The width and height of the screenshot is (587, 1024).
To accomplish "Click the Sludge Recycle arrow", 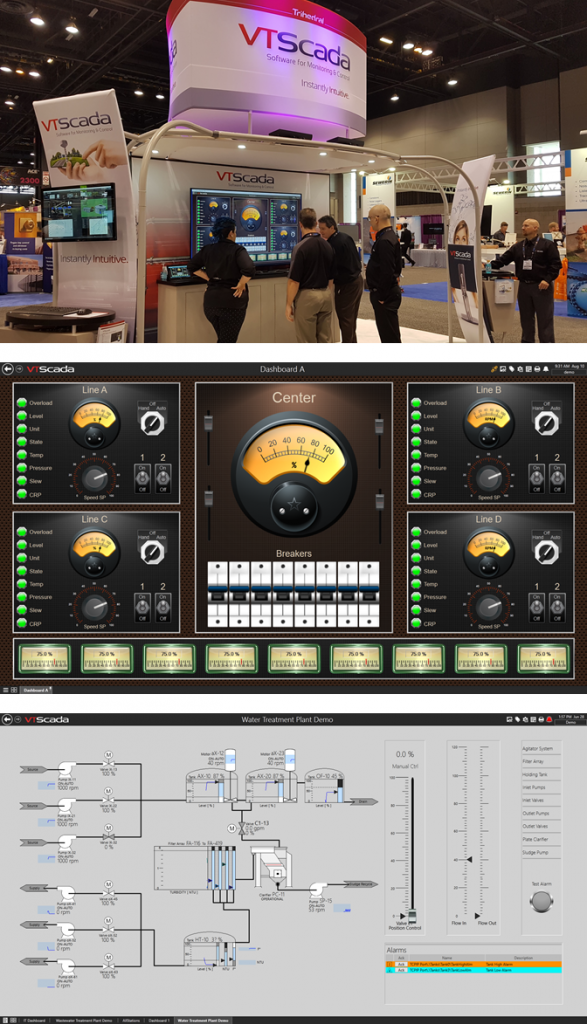I will pos(361,884).
